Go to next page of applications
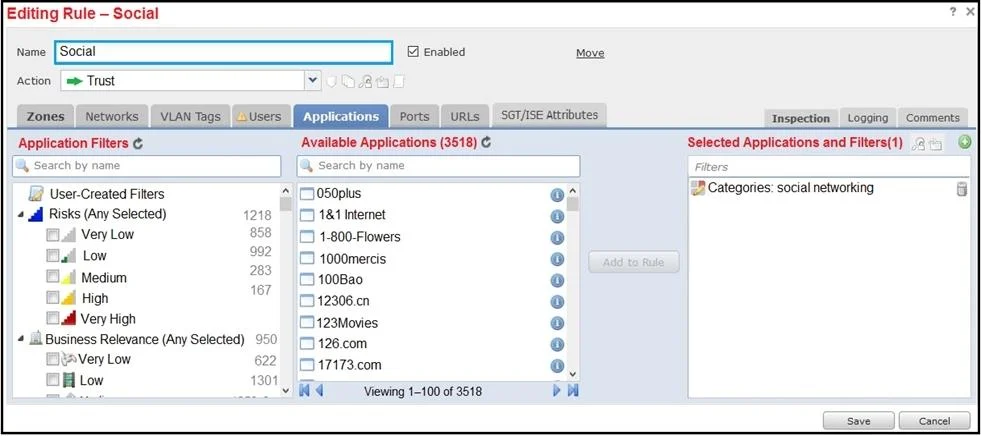Image resolution: width=981 pixels, height=436 pixels. coord(556,391)
